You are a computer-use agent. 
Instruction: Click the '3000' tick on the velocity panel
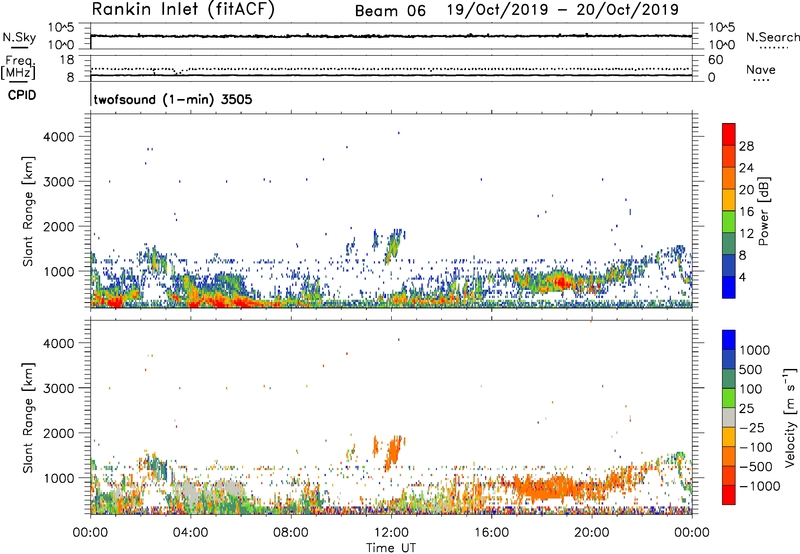(x=59, y=388)
